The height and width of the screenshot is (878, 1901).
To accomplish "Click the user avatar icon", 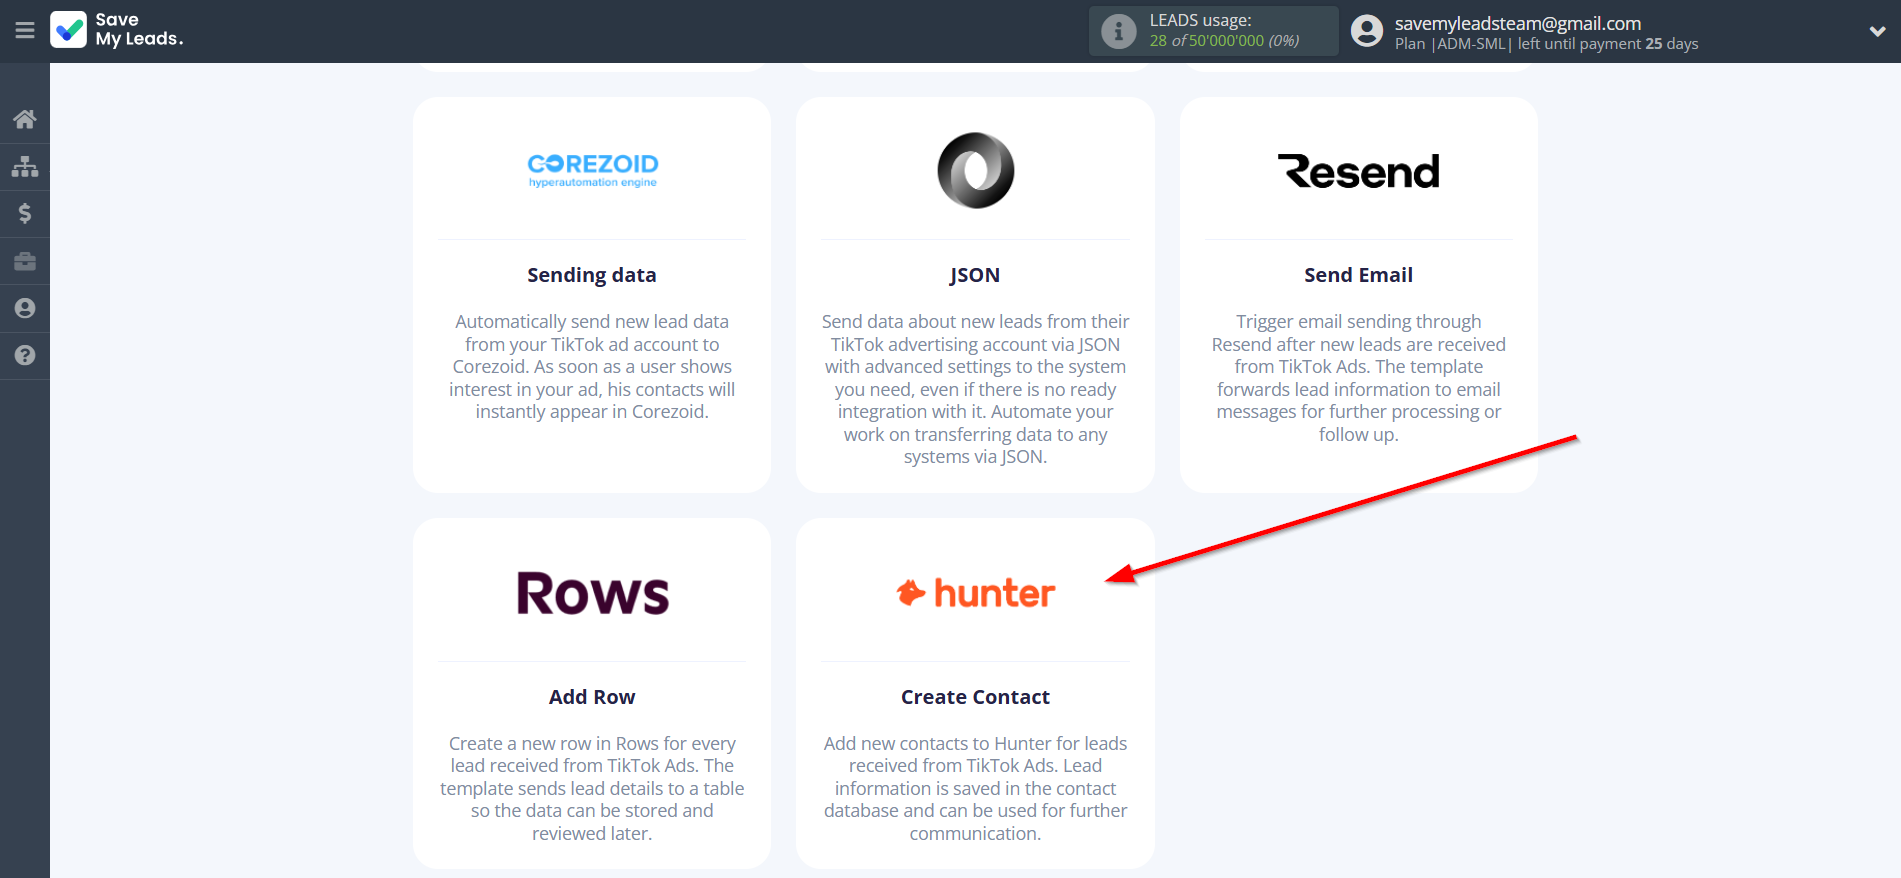I will point(1366,31).
